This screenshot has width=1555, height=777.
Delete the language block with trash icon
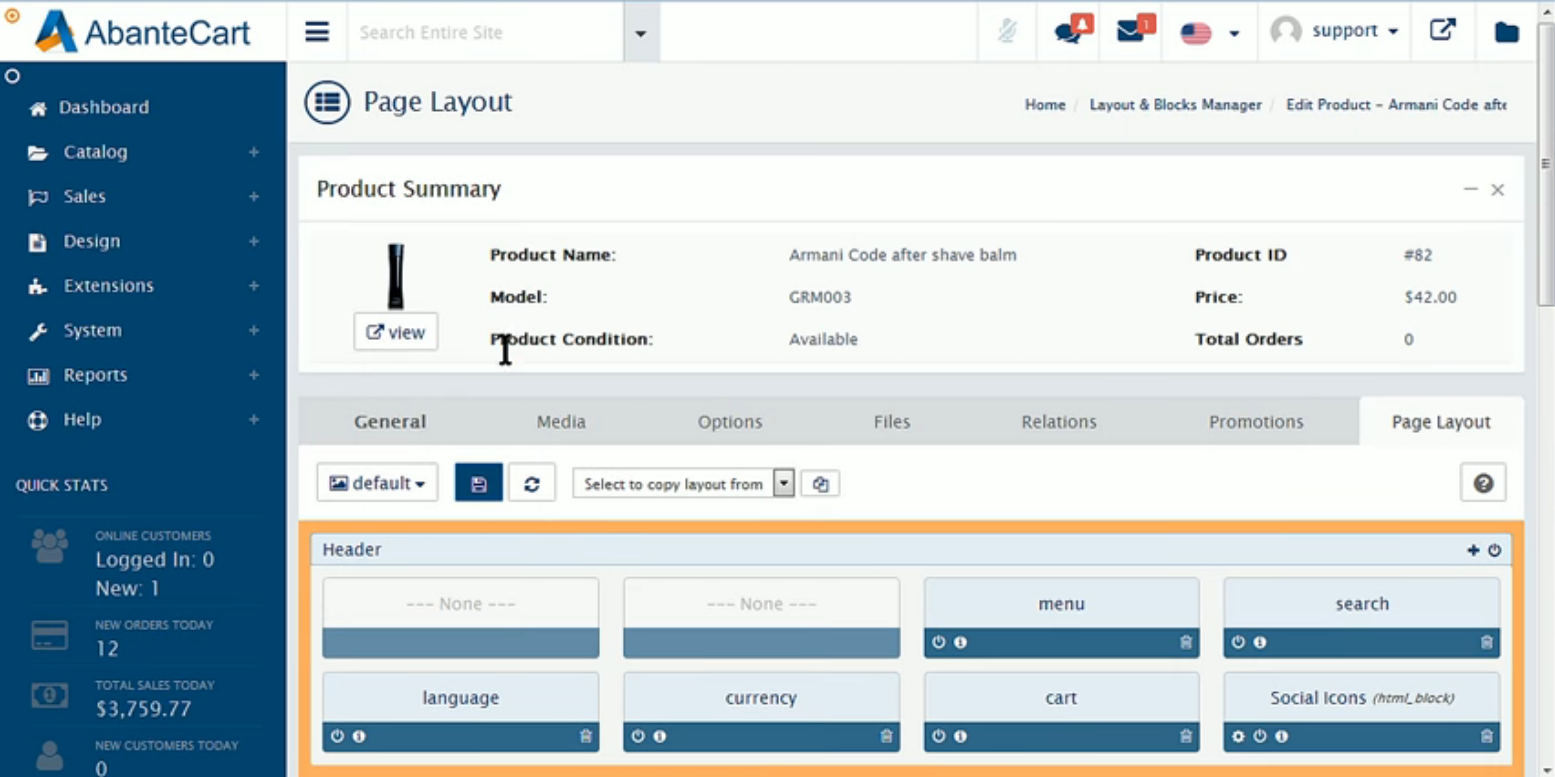586,737
